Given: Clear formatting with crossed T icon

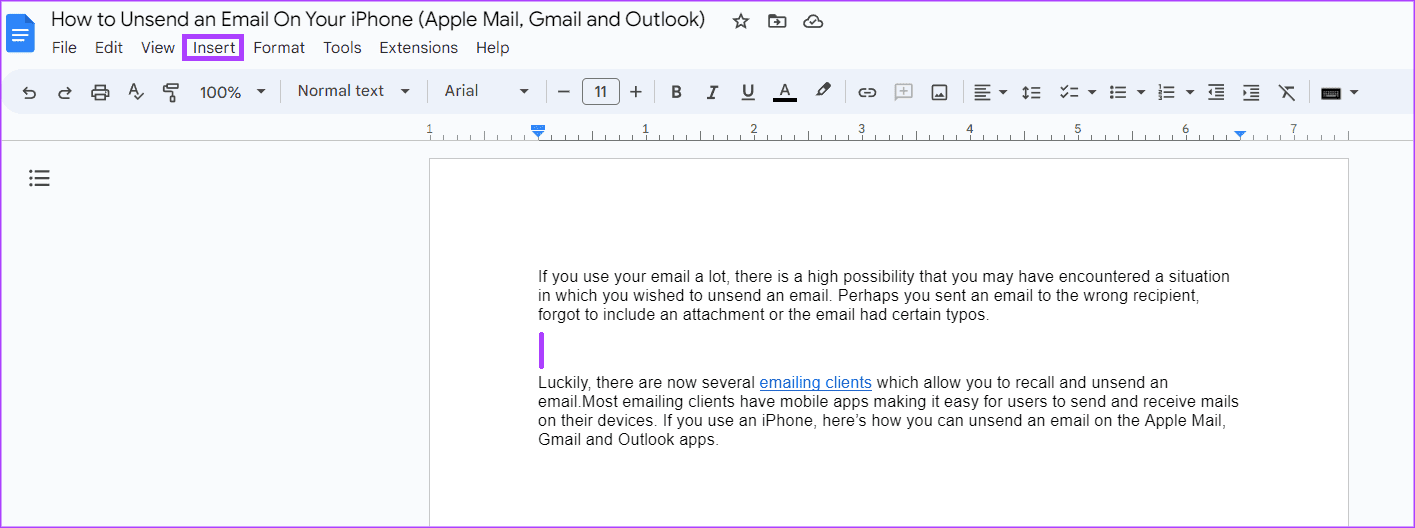Looking at the screenshot, I should tap(1287, 92).
